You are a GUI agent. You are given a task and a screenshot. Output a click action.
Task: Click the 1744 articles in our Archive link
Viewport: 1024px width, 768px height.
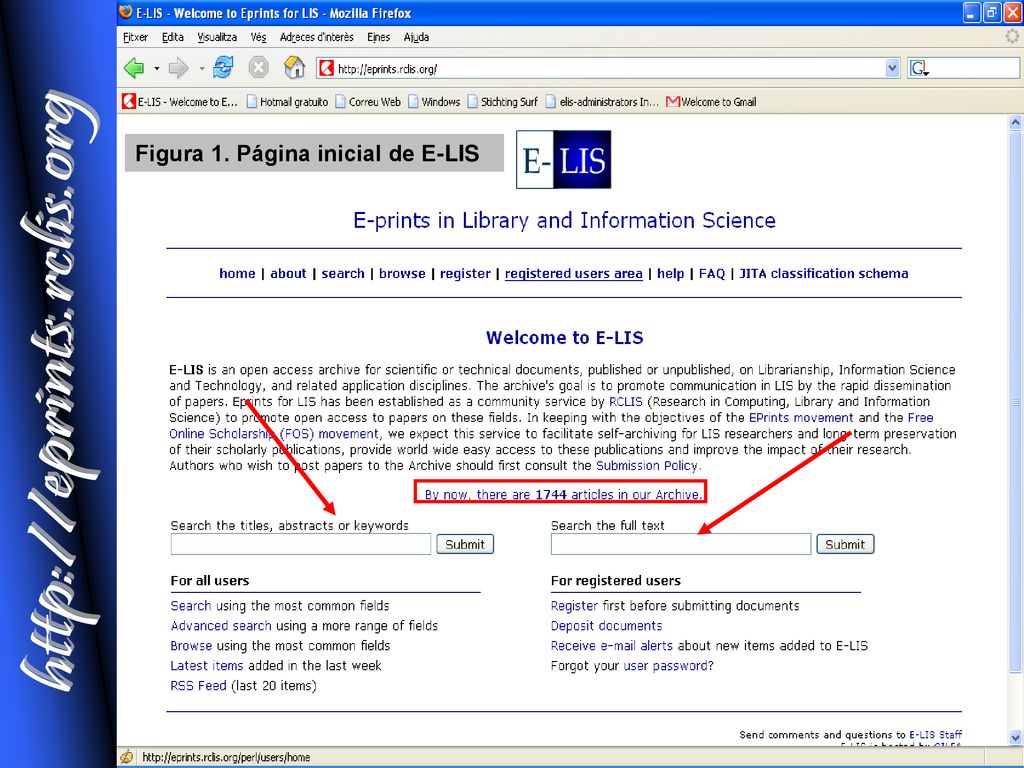tap(563, 494)
